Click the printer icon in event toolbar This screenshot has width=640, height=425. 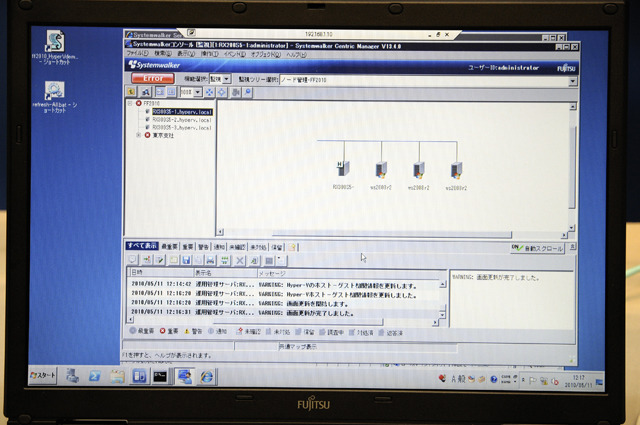coord(210,260)
